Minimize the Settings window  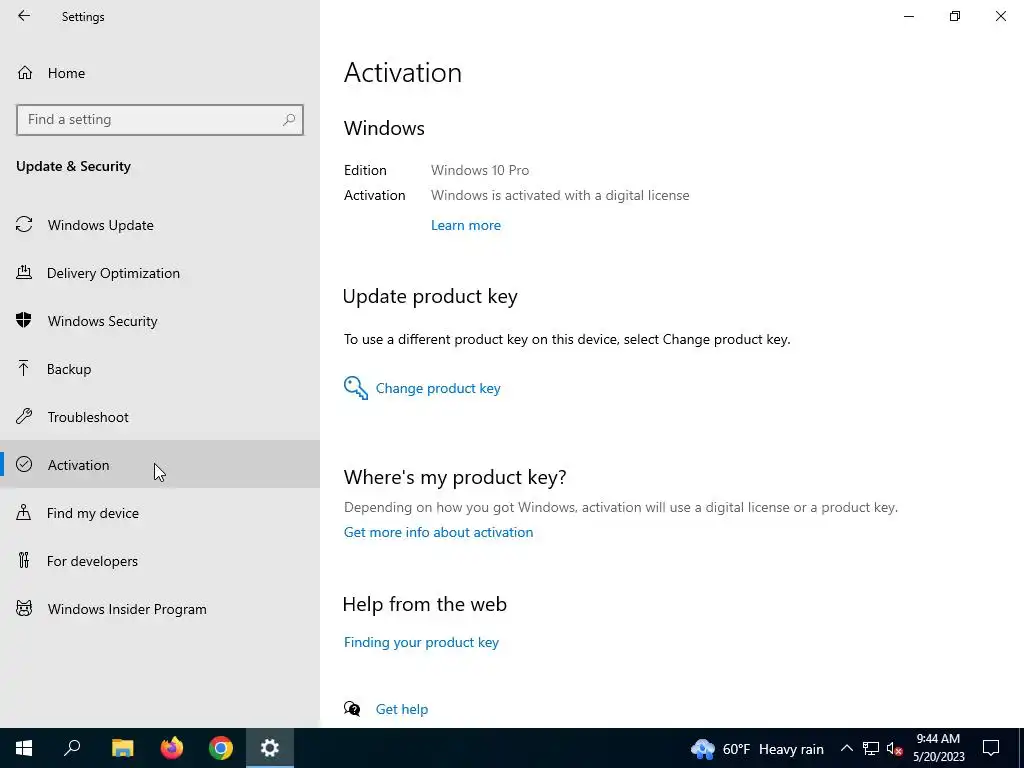click(x=908, y=16)
